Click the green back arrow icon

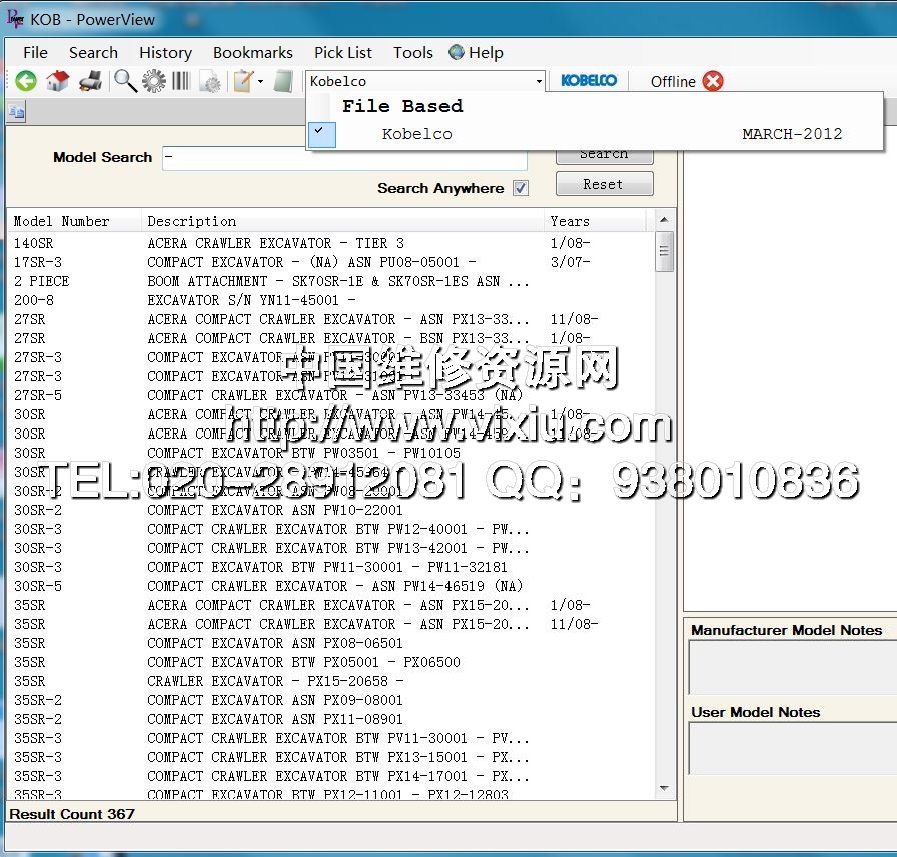(x=26, y=81)
